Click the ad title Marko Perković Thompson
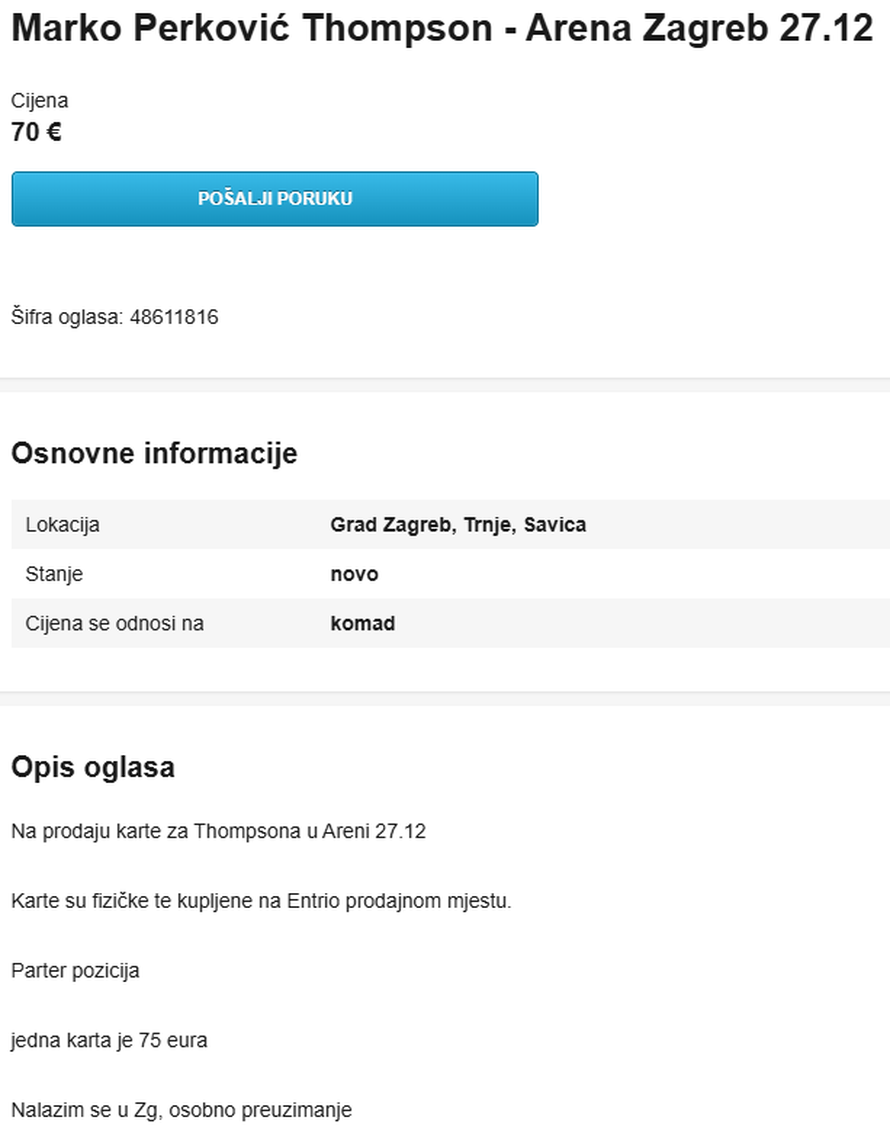890x1146 pixels. tap(442, 28)
